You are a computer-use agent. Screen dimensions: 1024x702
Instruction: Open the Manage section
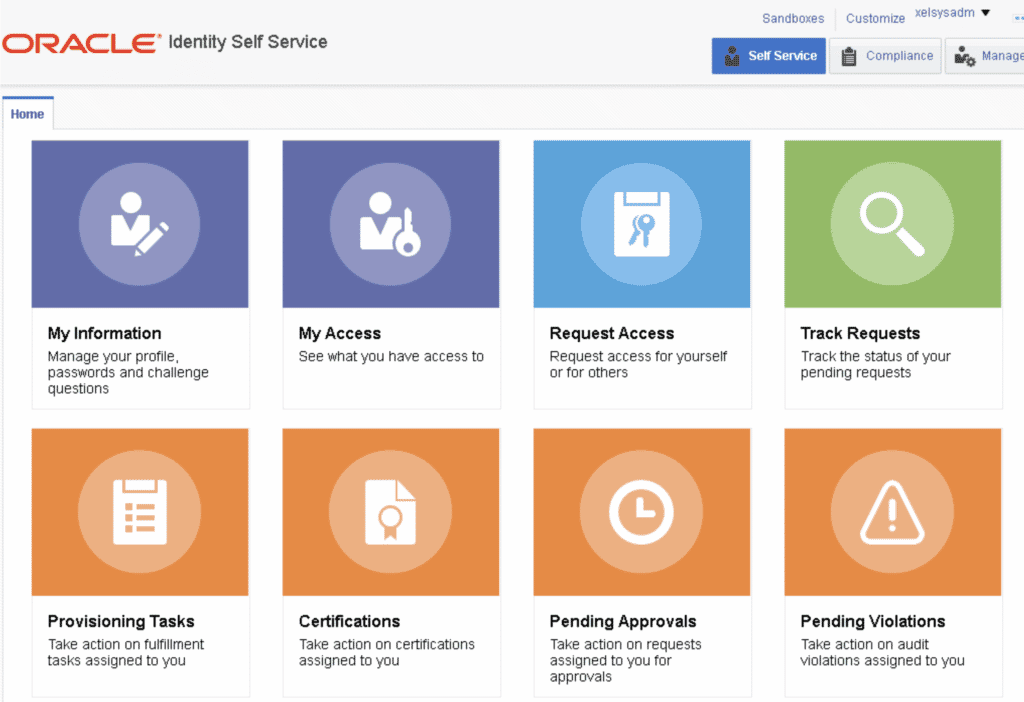[x=1000, y=56]
